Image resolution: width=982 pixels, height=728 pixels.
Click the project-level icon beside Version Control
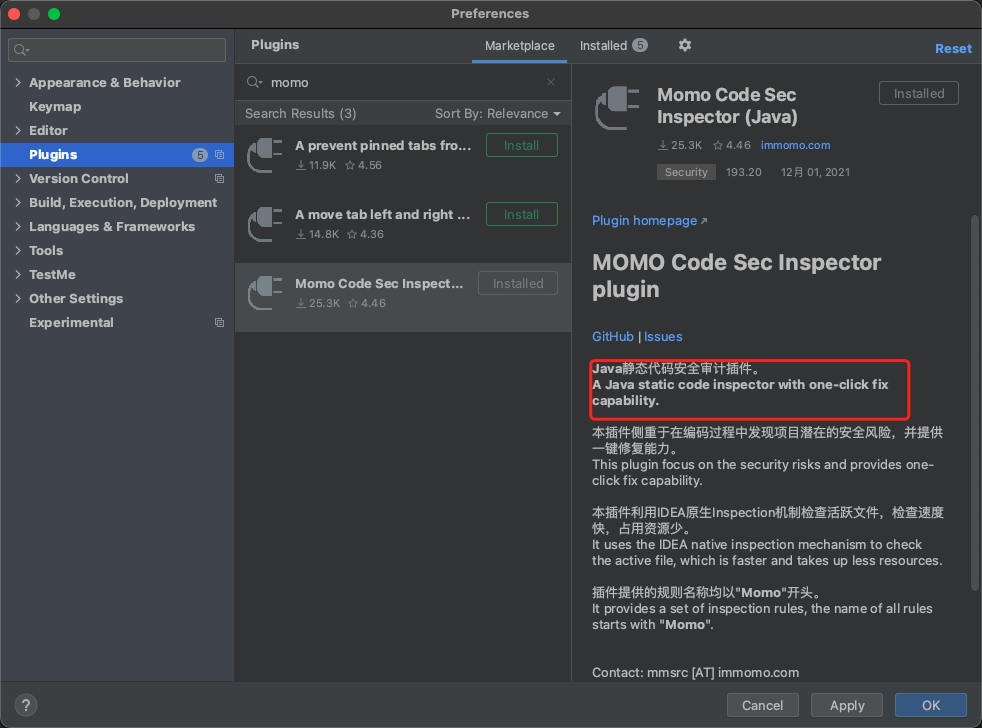pyautogui.click(x=219, y=179)
